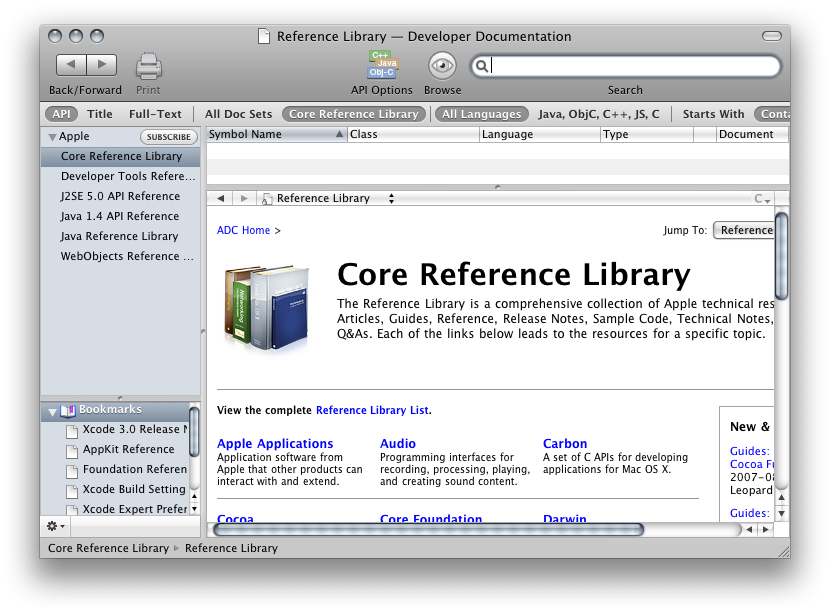Toggle toolbar with the pill button in title bar
This screenshot has height=613, width=830.
pos(771,36)
